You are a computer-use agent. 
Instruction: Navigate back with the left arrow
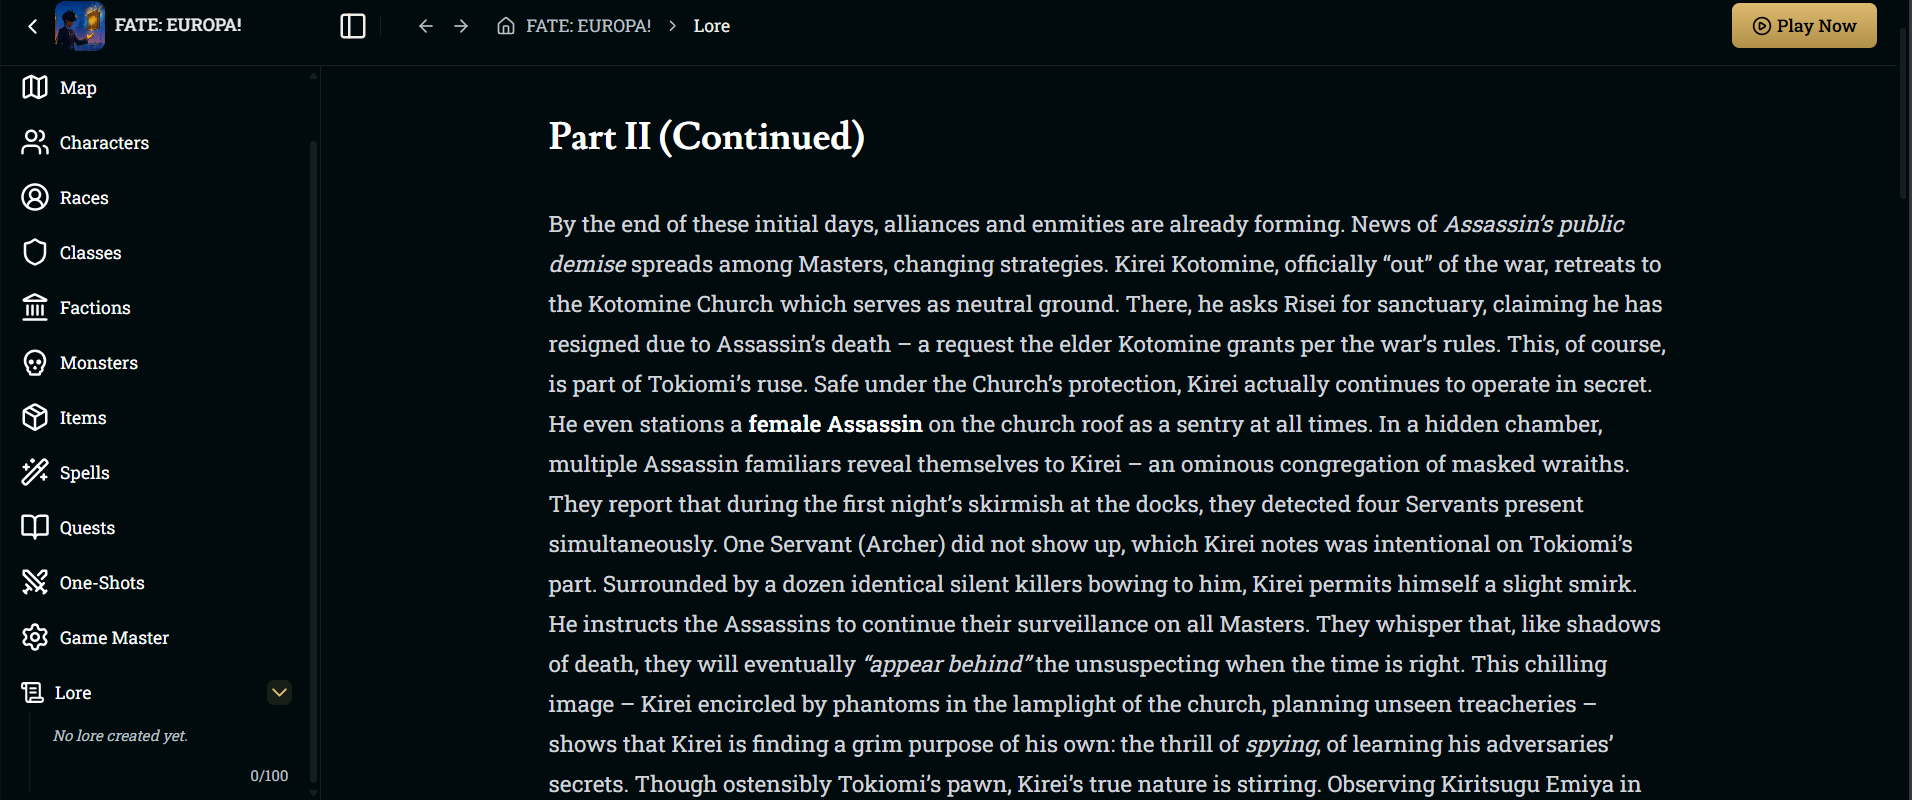(x=426, y=26)
